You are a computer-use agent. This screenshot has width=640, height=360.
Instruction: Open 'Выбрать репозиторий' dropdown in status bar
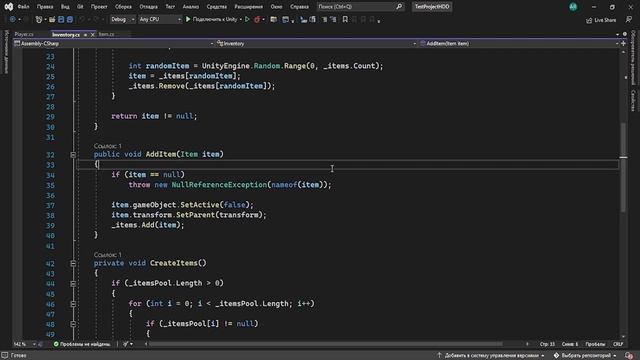point(584,356)
